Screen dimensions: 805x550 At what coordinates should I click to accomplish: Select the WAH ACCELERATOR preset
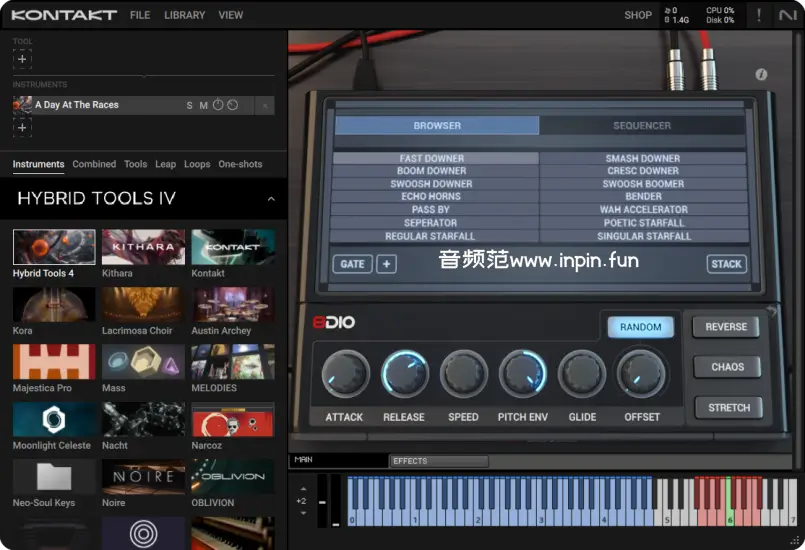(644, 210)
